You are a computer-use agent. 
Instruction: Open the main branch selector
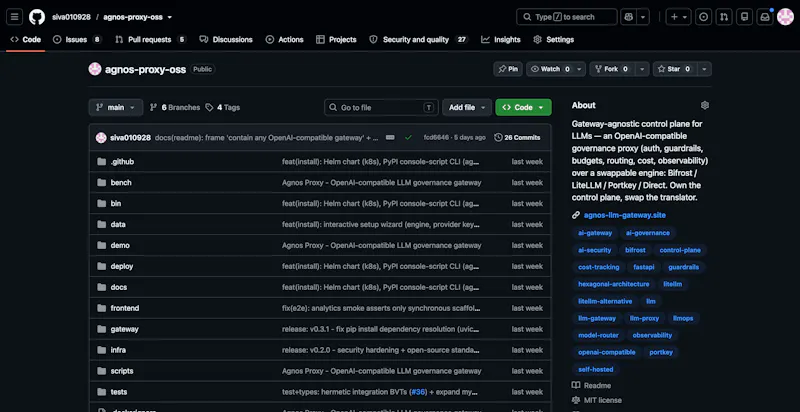(x=116, y=108)
